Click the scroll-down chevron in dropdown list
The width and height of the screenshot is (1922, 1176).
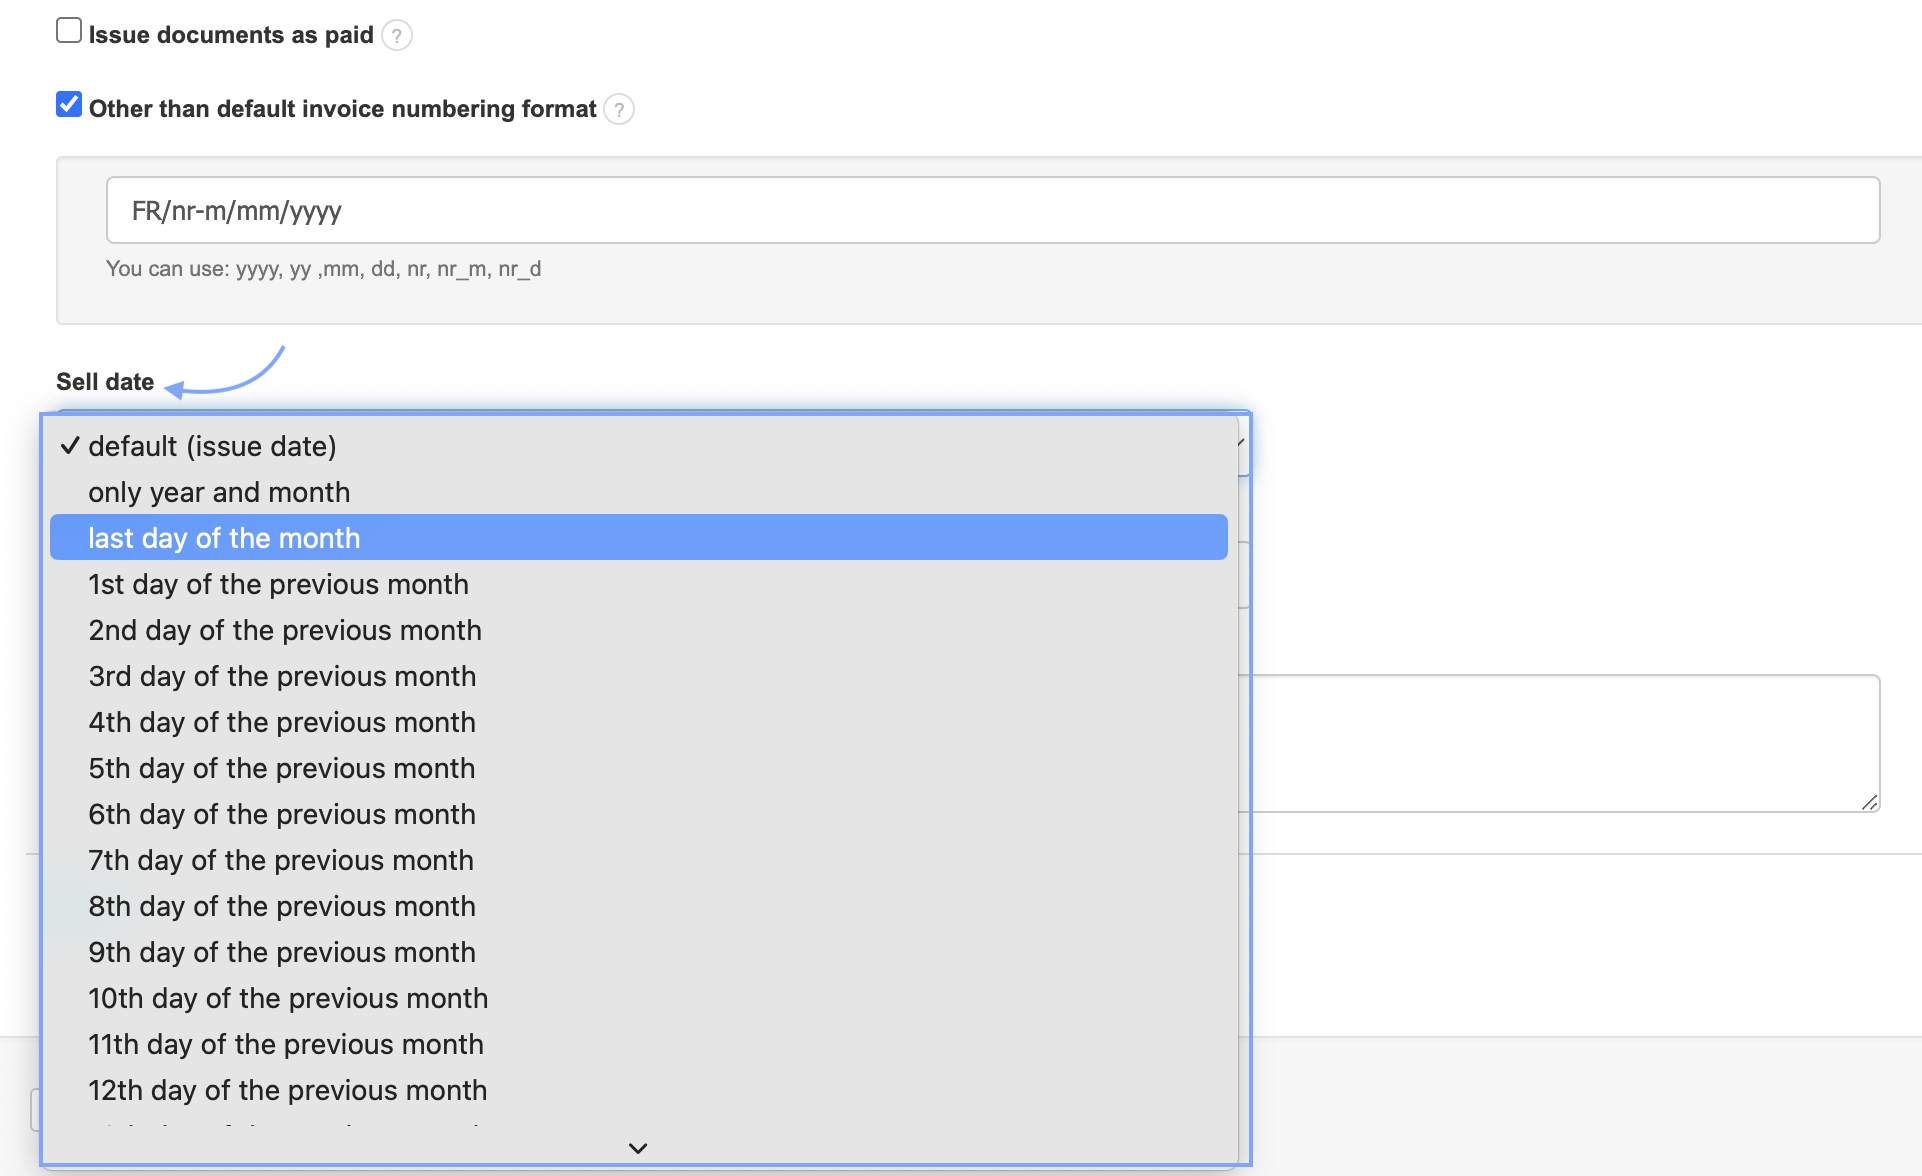(638, 1148)
